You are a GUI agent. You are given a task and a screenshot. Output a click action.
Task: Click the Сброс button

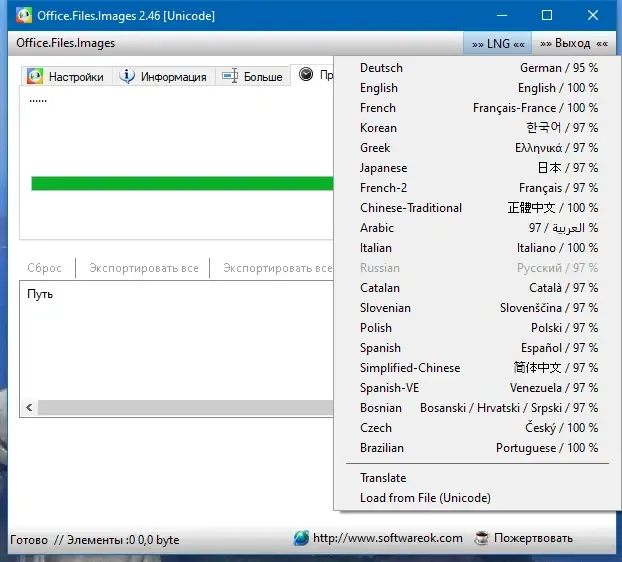pos(44,268)
